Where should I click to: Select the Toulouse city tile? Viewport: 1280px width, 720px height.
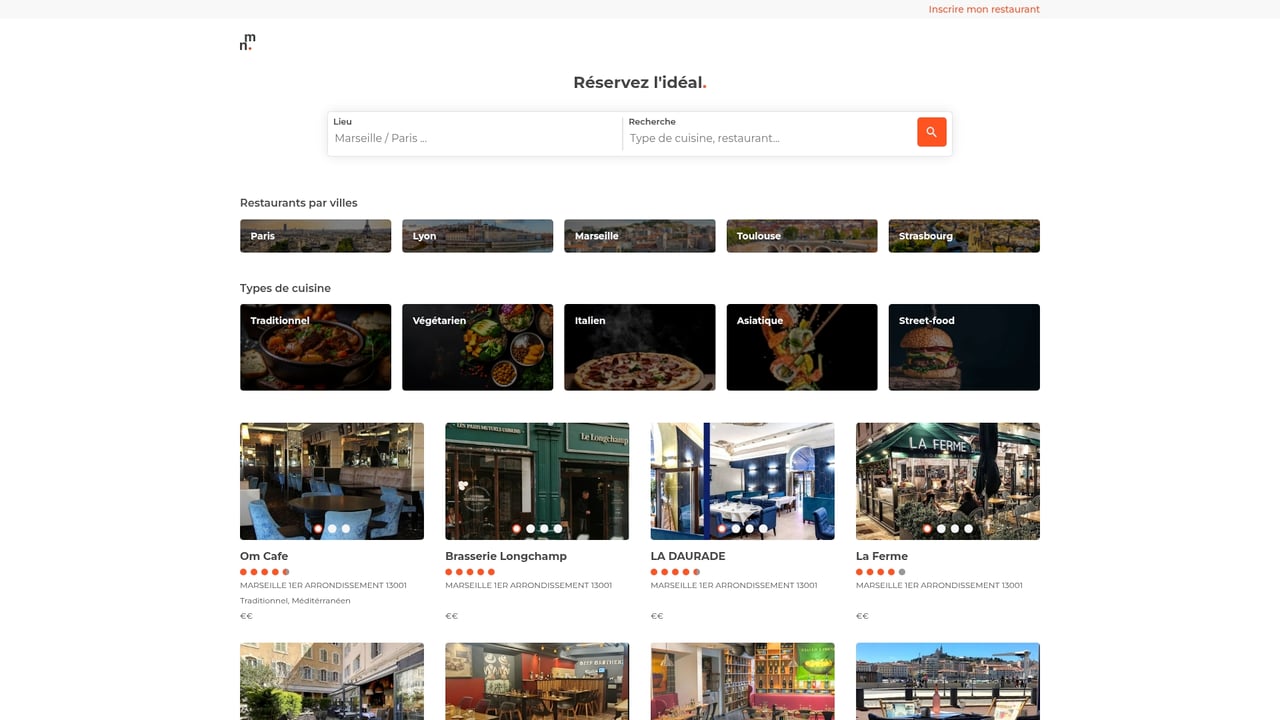801,236
